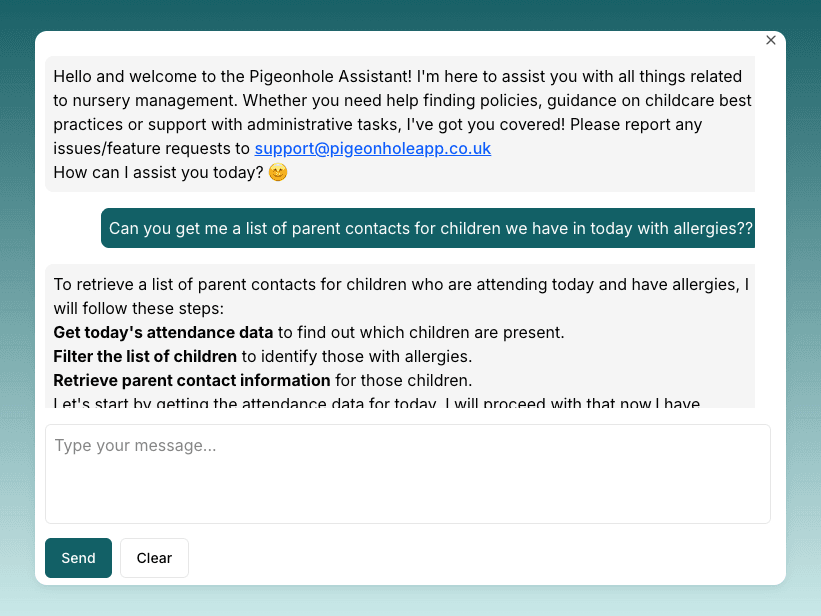This screenshot has width=821, height=616.
Task: Click the Send button
Action: tap(78, 558)
